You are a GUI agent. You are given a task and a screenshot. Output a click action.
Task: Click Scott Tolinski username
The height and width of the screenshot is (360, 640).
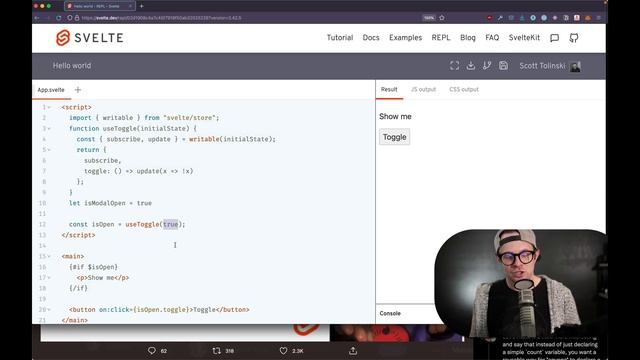point(542,66)
